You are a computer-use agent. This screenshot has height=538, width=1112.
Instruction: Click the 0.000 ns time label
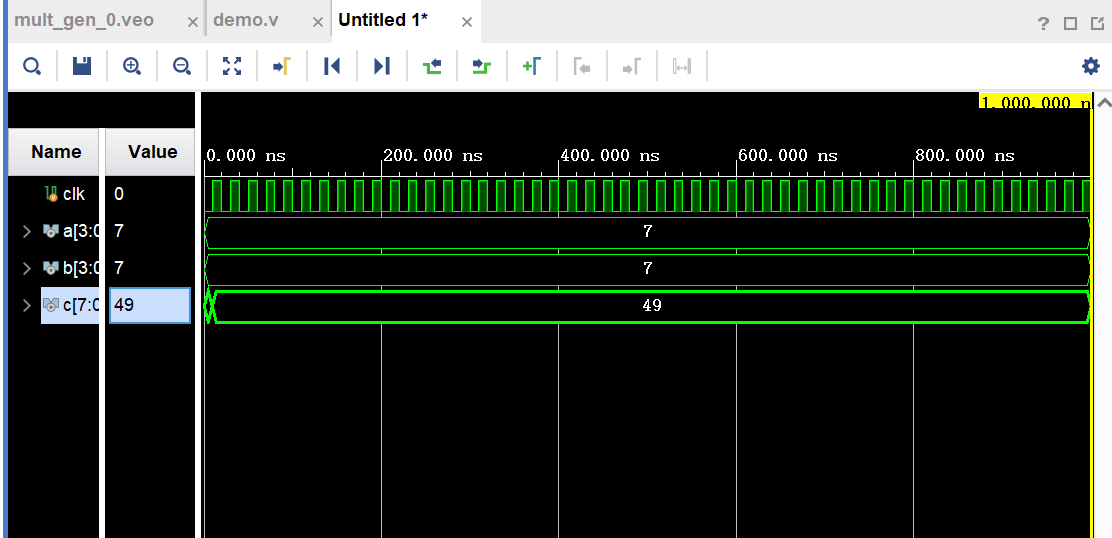pos(245,156)
